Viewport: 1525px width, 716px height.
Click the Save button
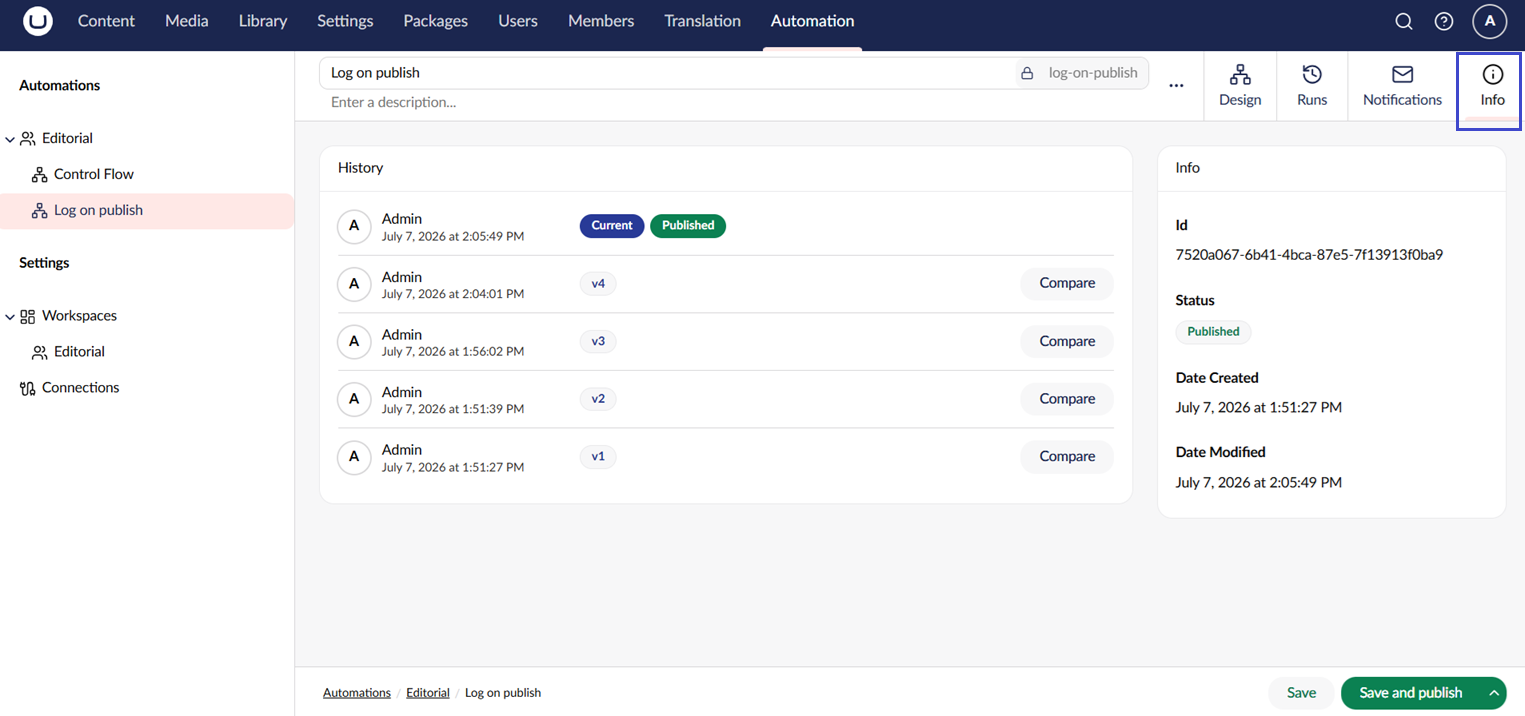tap(1301, 693)
